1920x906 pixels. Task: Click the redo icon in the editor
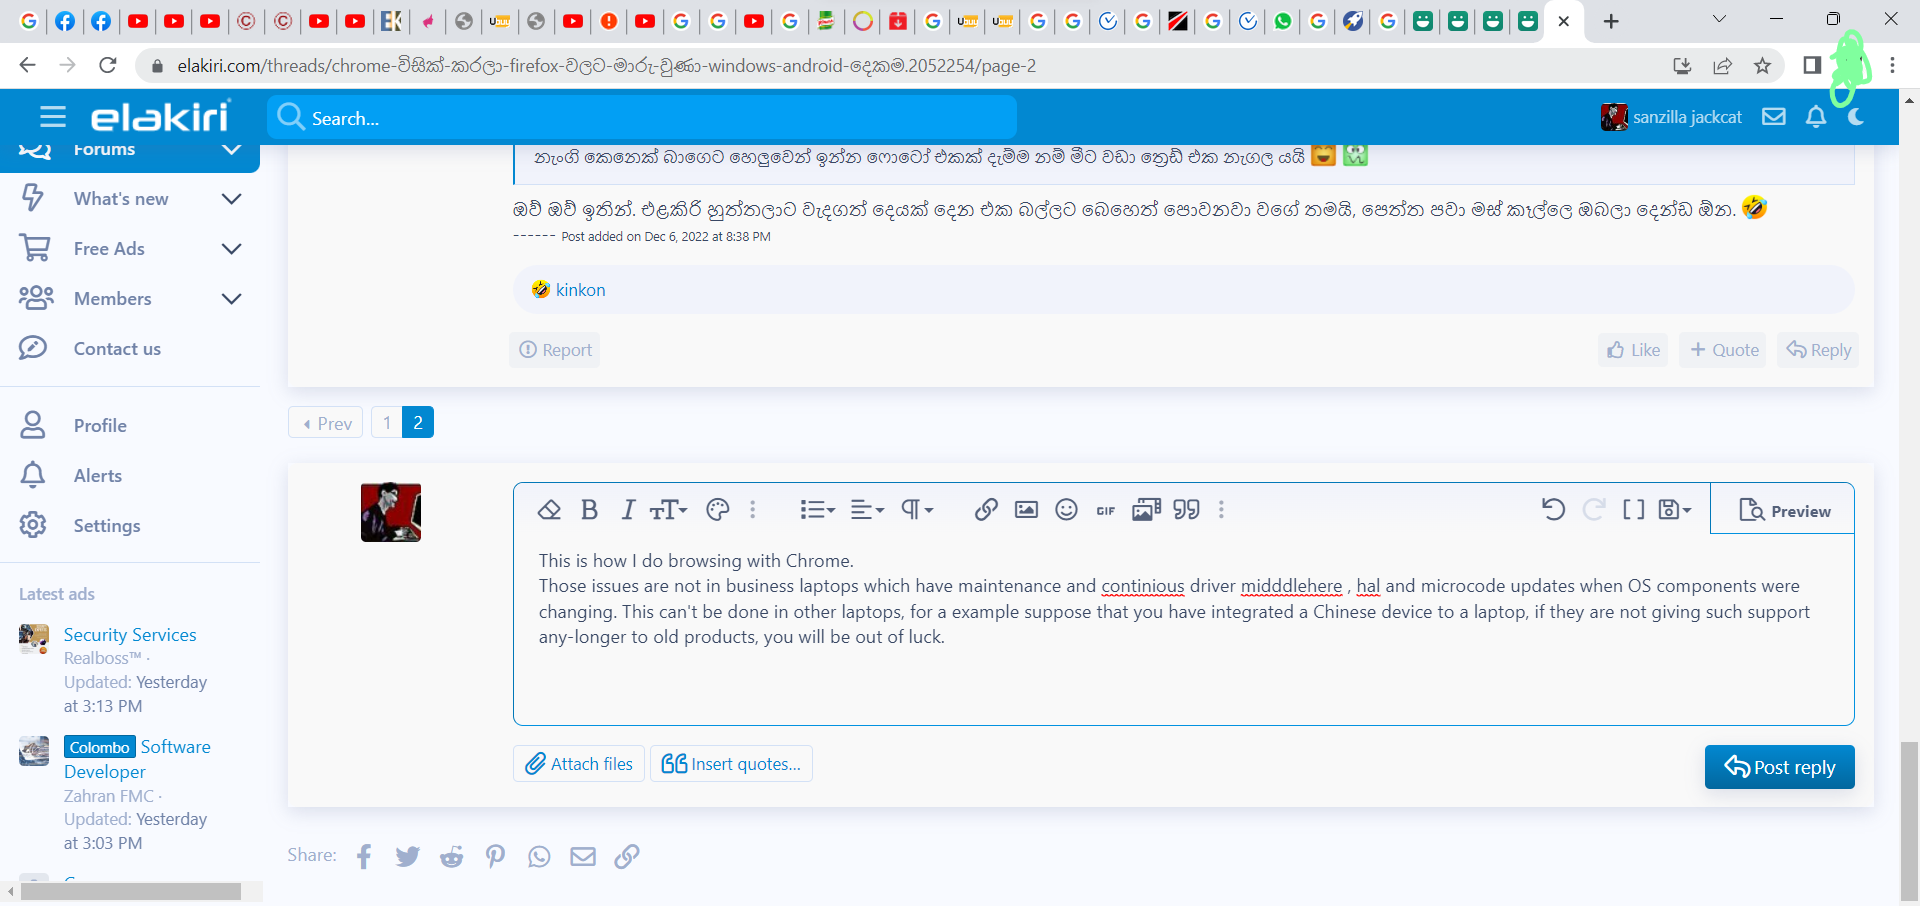pos(1594,510)
